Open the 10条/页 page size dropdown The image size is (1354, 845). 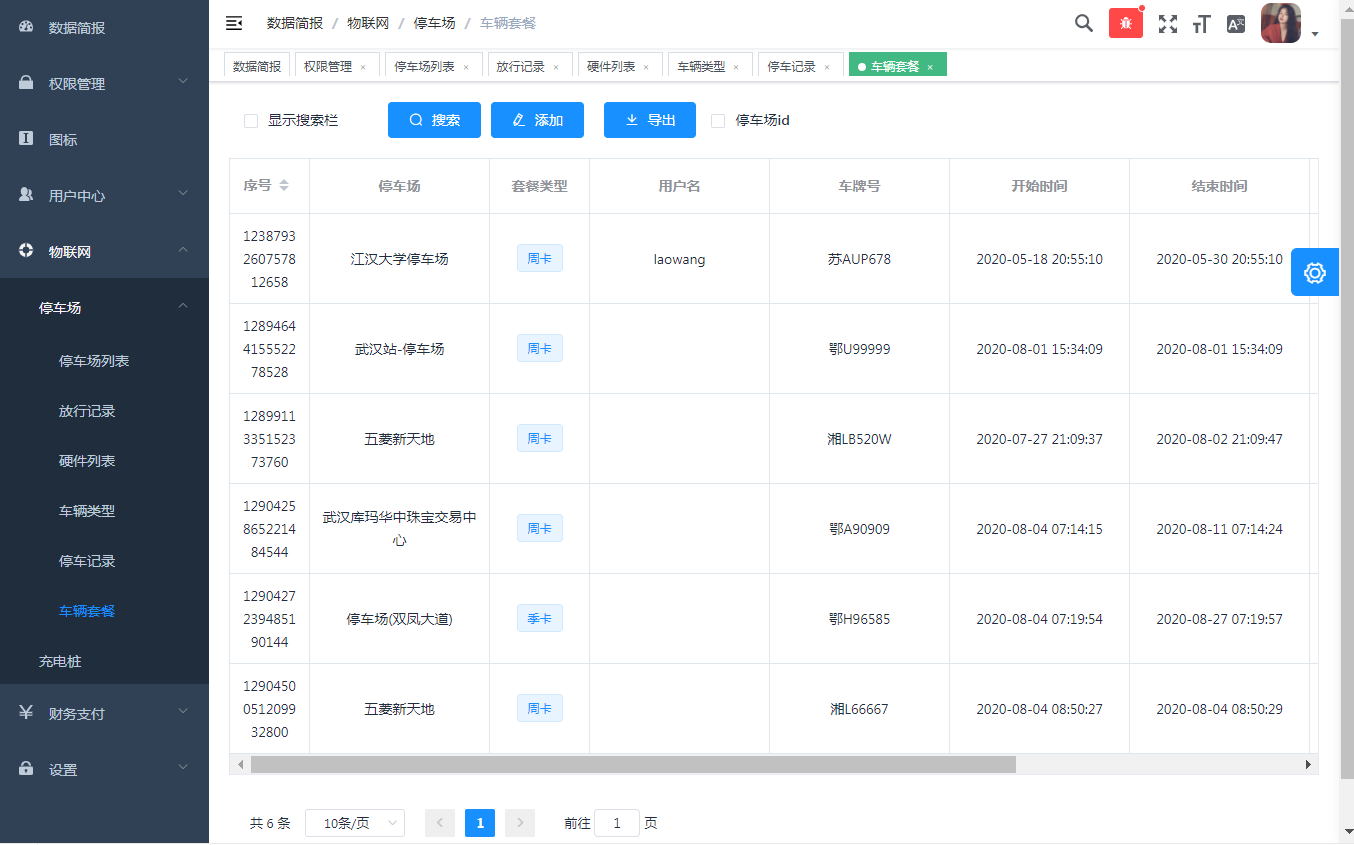click(x=354, y=823)
